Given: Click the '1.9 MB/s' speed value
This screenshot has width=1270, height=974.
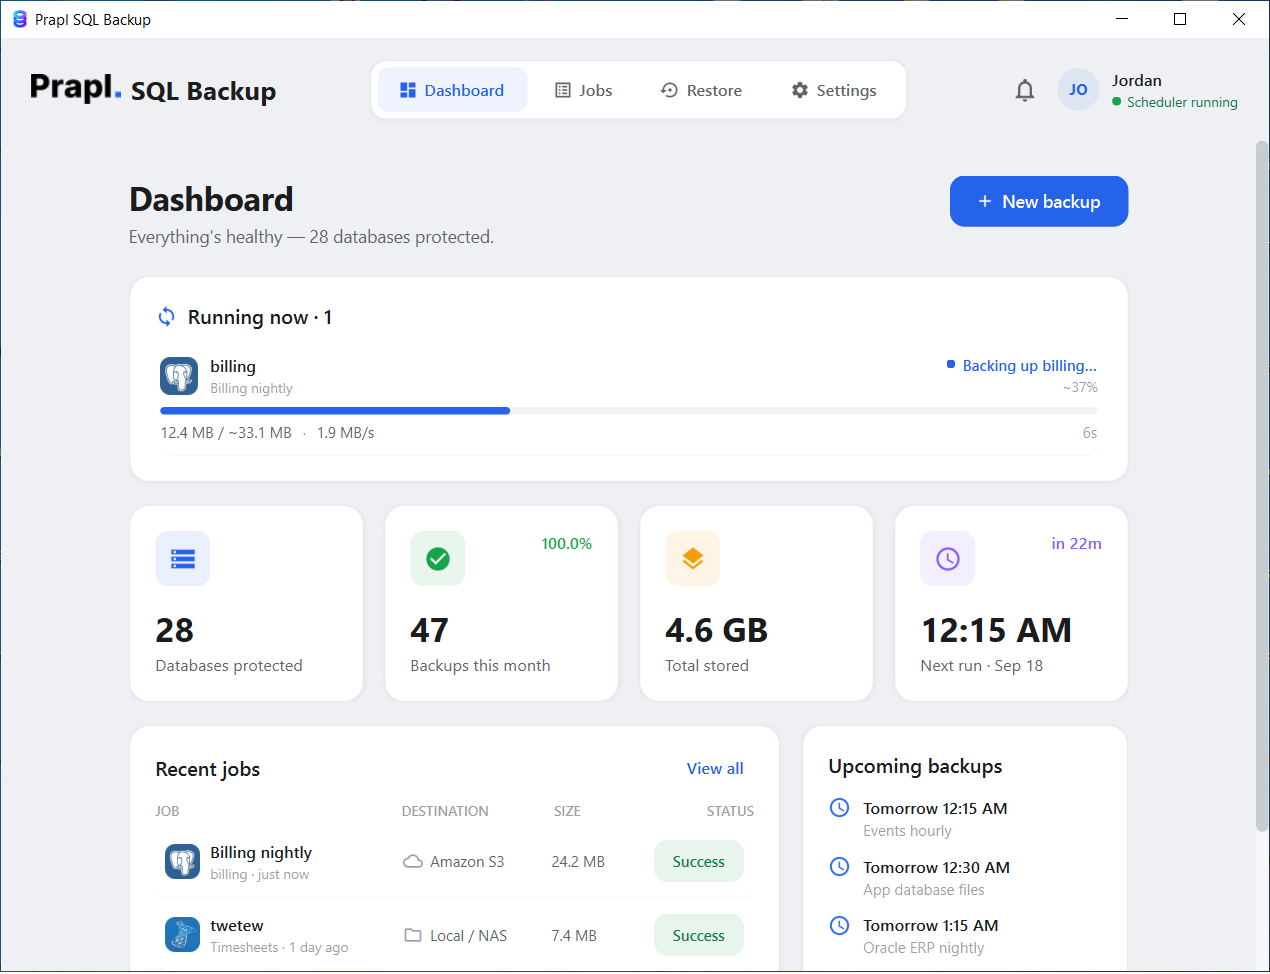Looking at the screenshot, I should pyautogui.click(x=346, y=433).
